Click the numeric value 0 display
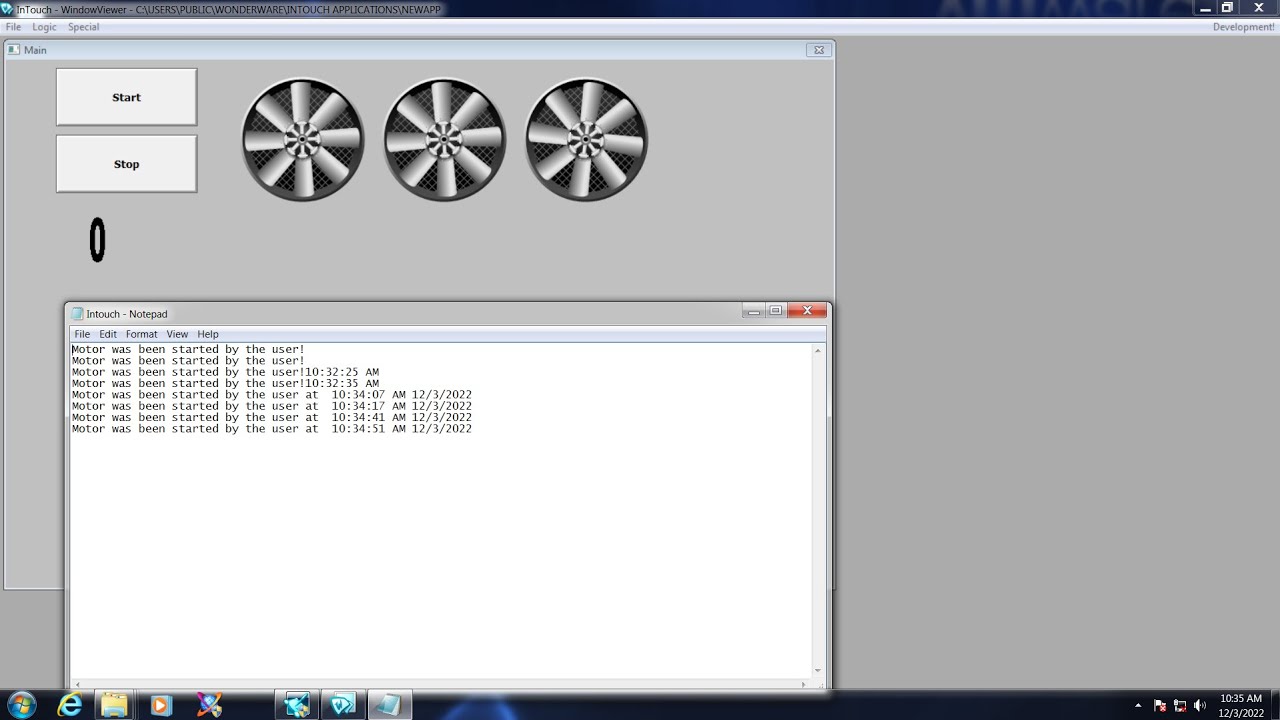Image resolution: width=1280 pixels, height=720 pixels. click(97, 240)
